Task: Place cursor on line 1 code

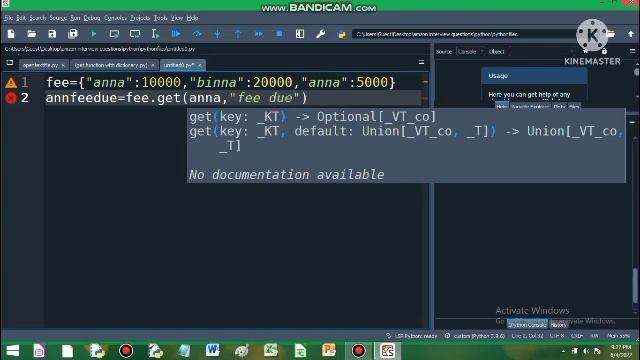Action: 221,82
